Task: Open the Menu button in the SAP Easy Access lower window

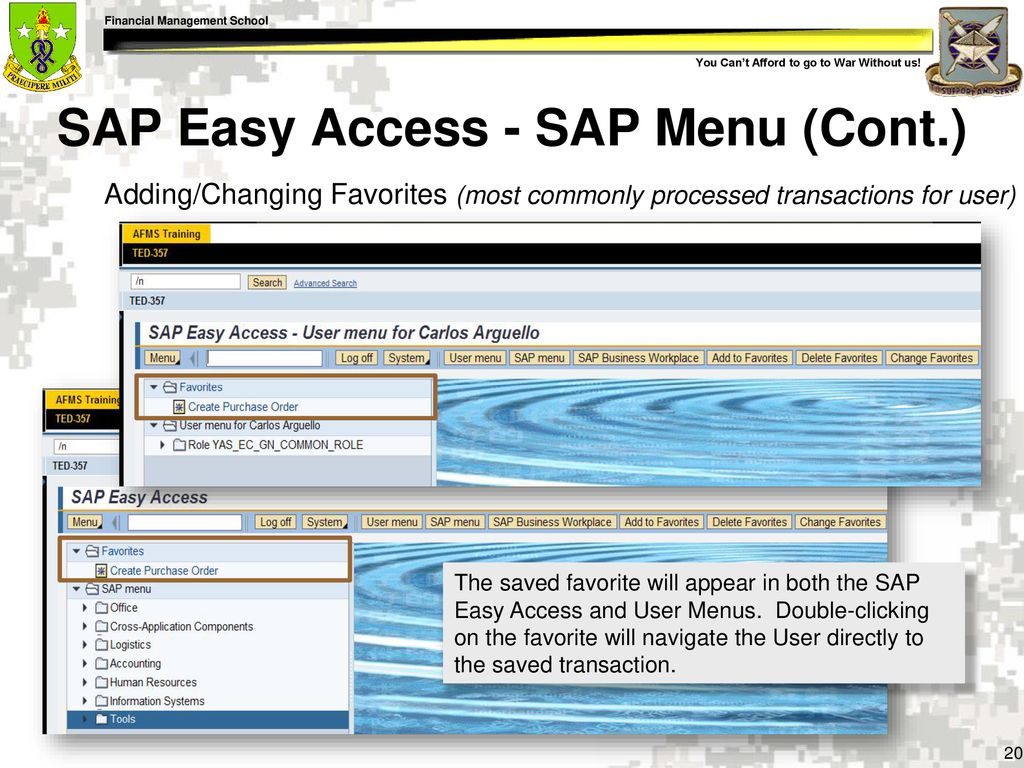Action: coord(86,522)
